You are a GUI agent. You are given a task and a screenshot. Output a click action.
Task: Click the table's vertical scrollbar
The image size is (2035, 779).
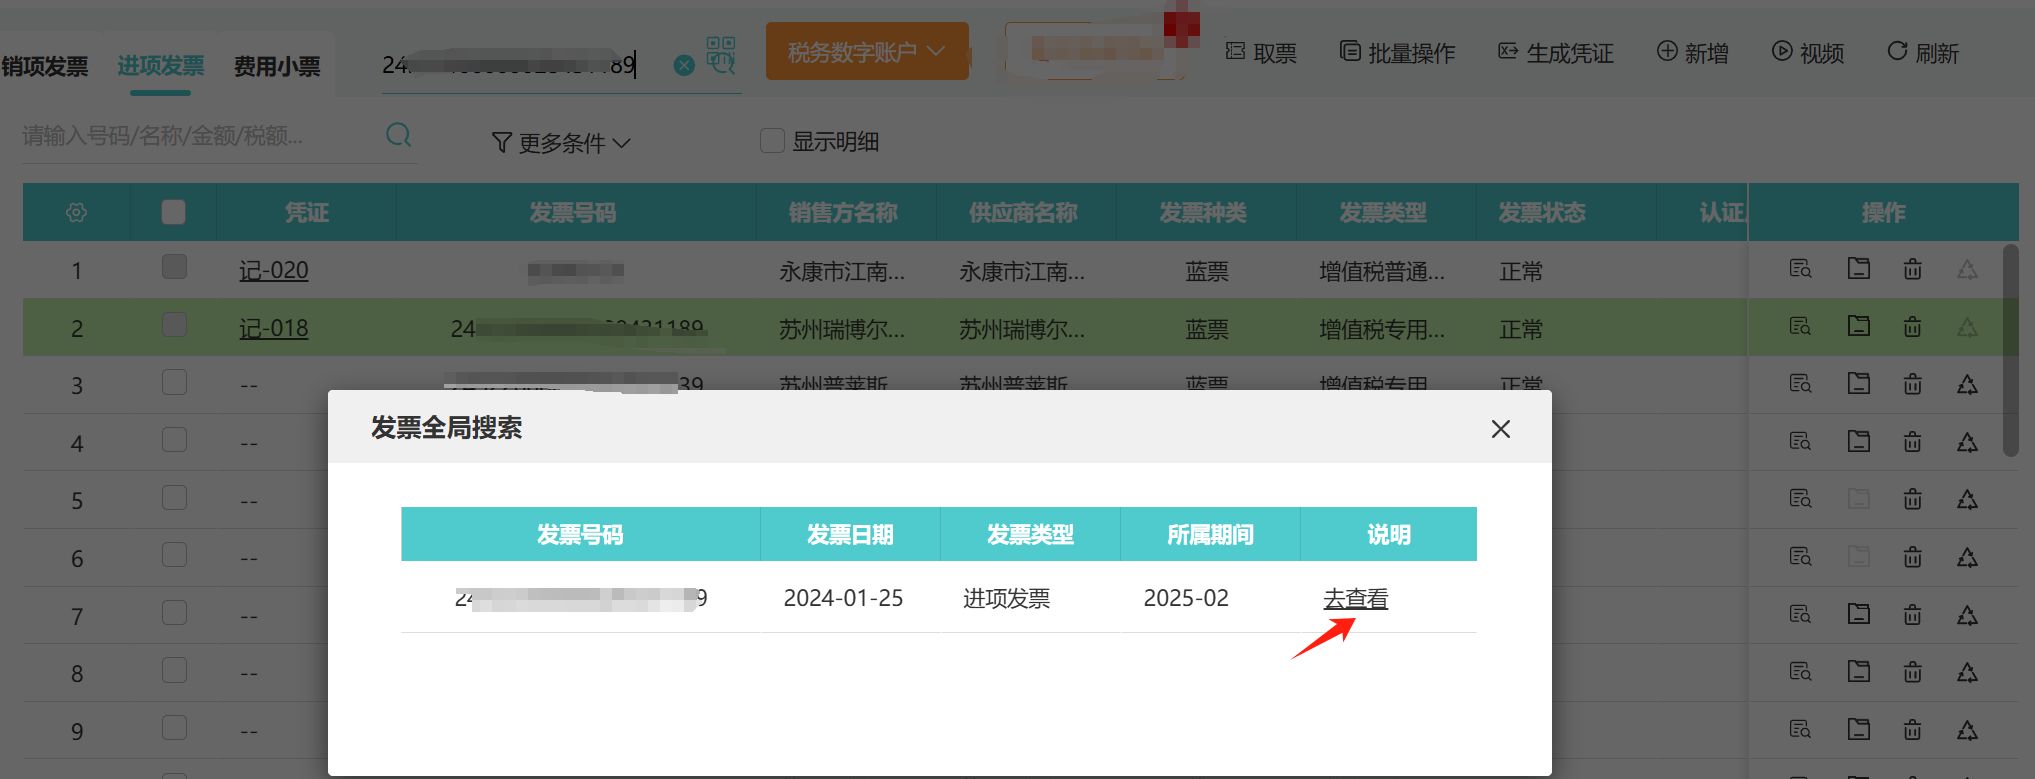[x=2010, y=348]
